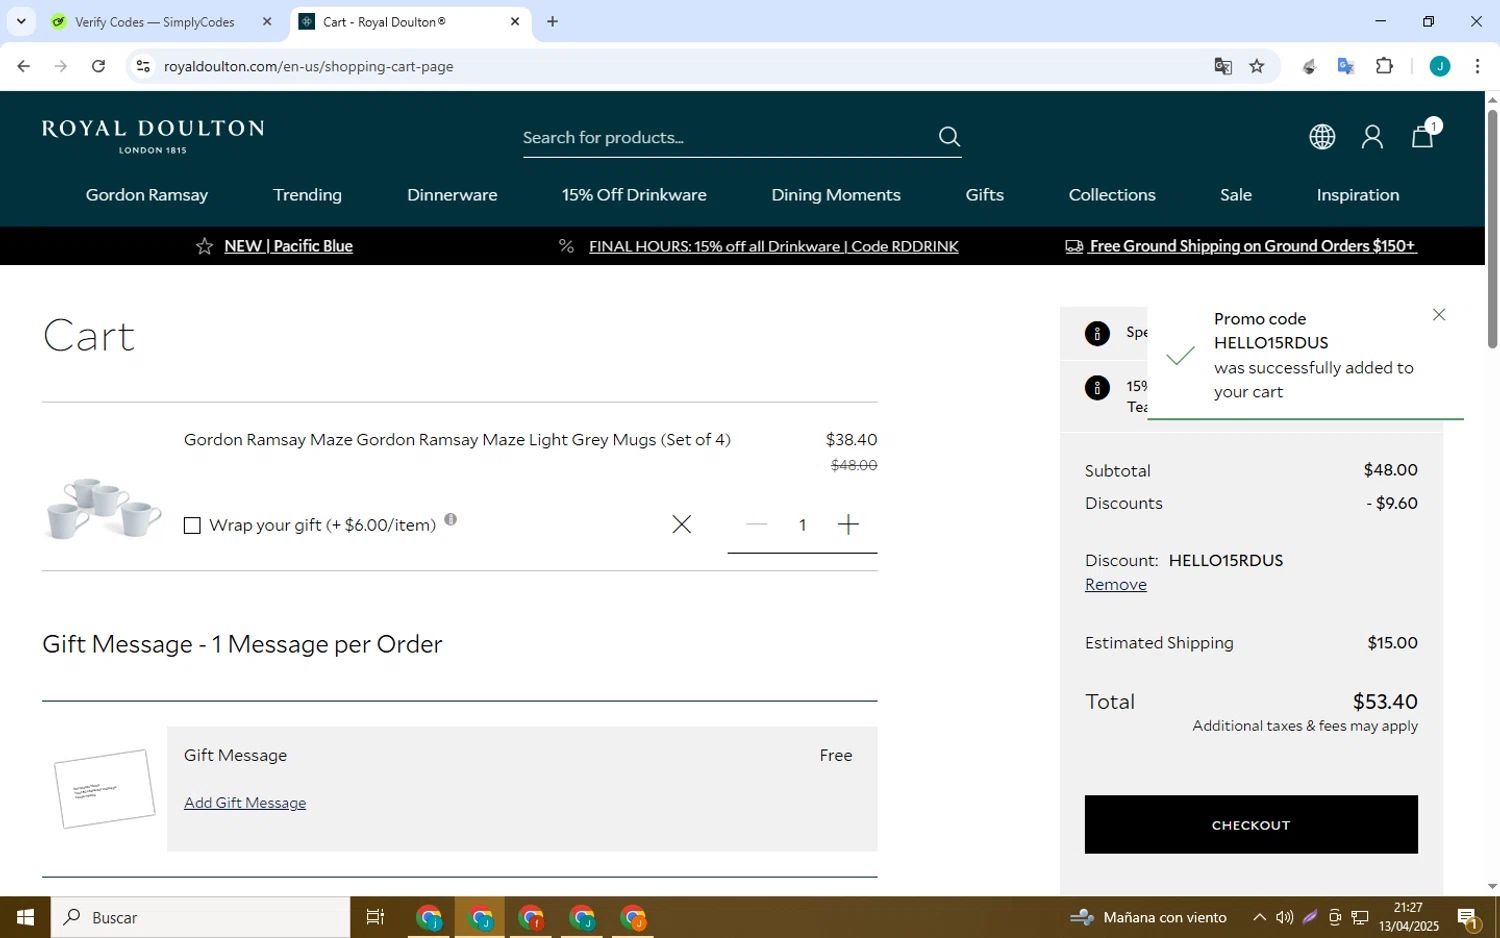
Task: Open the Dining Moments menu
Action: coord(836,195)
